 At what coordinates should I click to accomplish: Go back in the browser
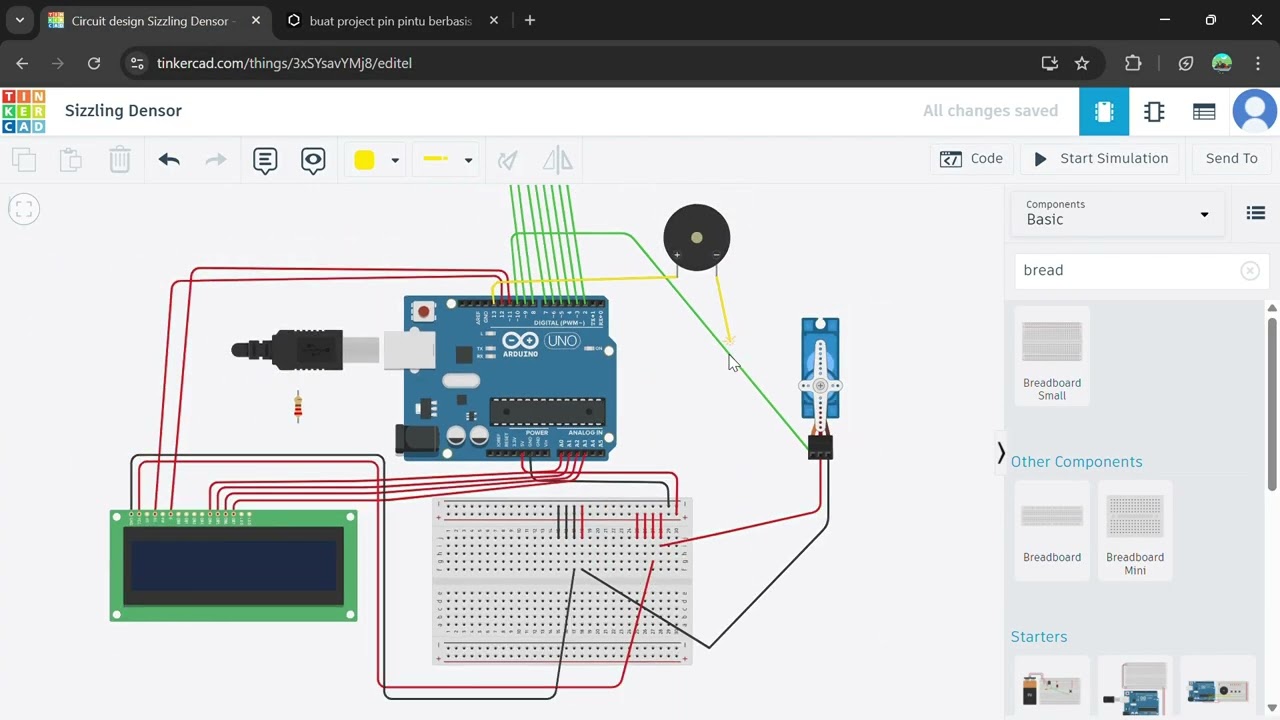[22, 63]
